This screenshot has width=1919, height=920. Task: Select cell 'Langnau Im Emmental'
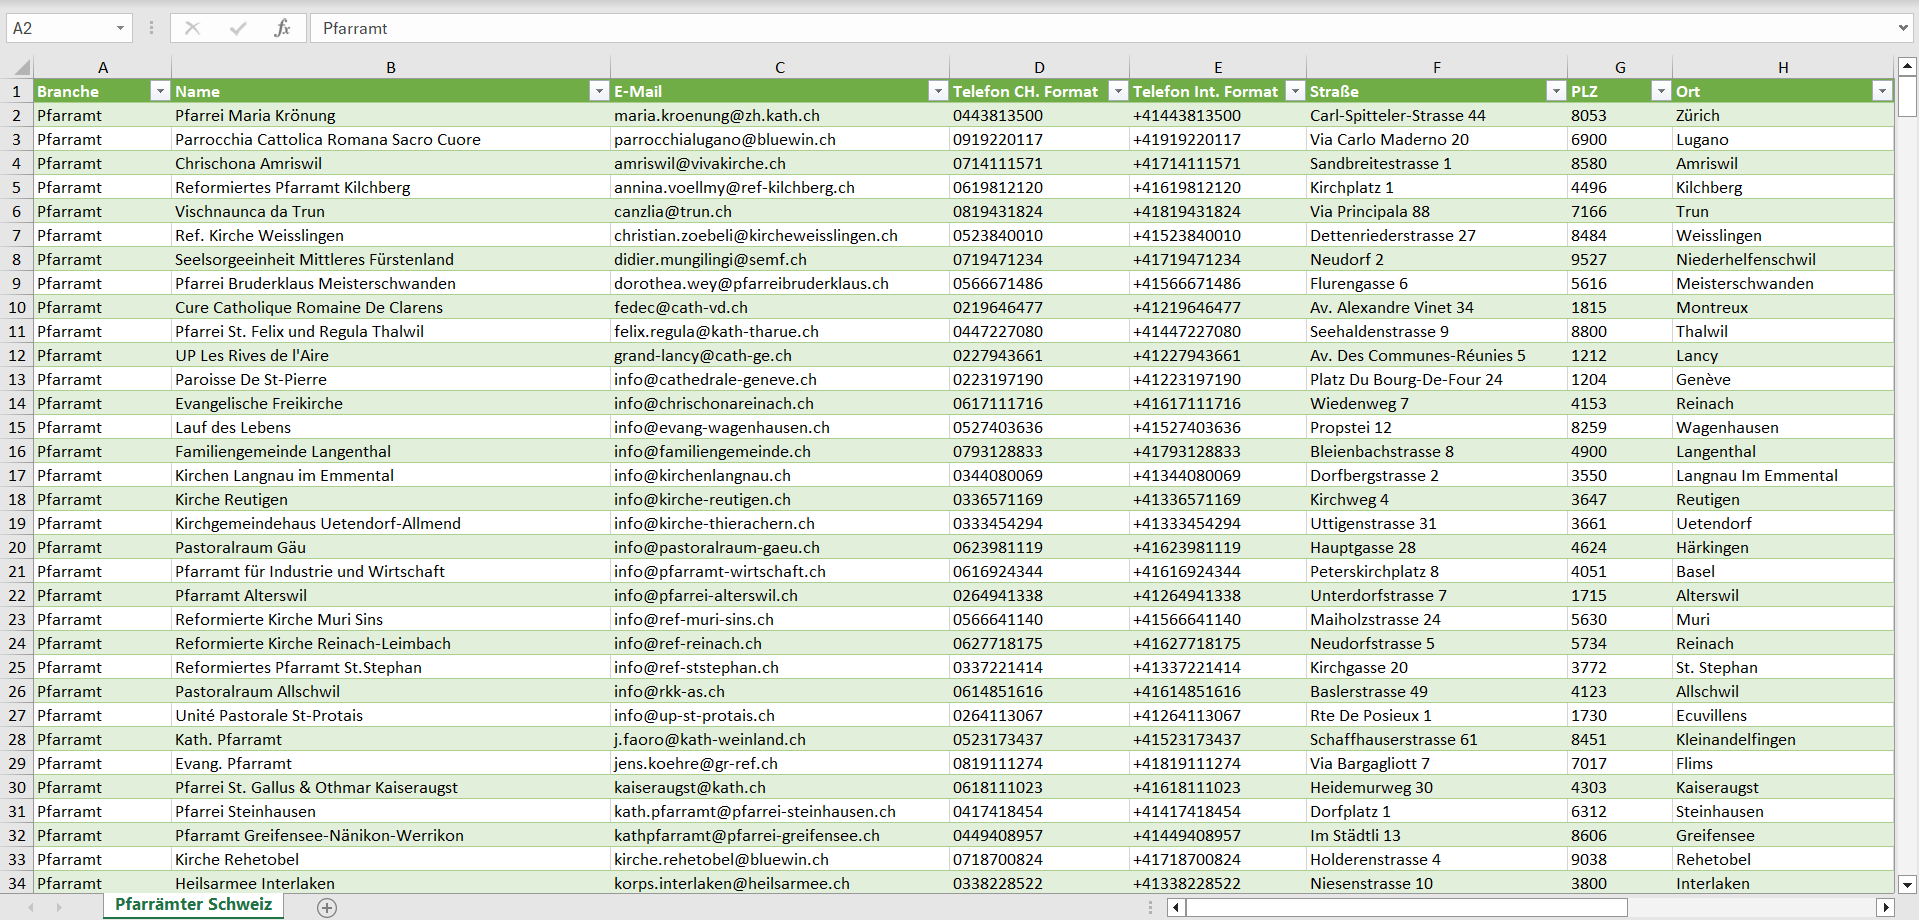[1783, 475]
